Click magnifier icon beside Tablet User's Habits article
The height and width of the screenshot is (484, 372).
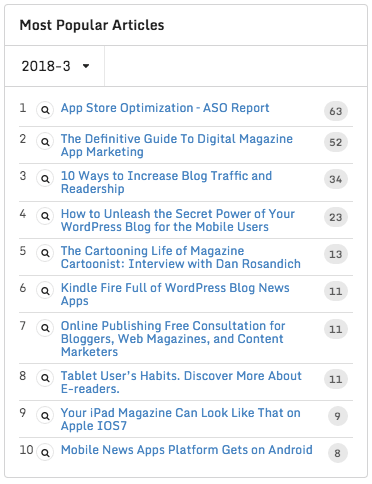(45, 378)
